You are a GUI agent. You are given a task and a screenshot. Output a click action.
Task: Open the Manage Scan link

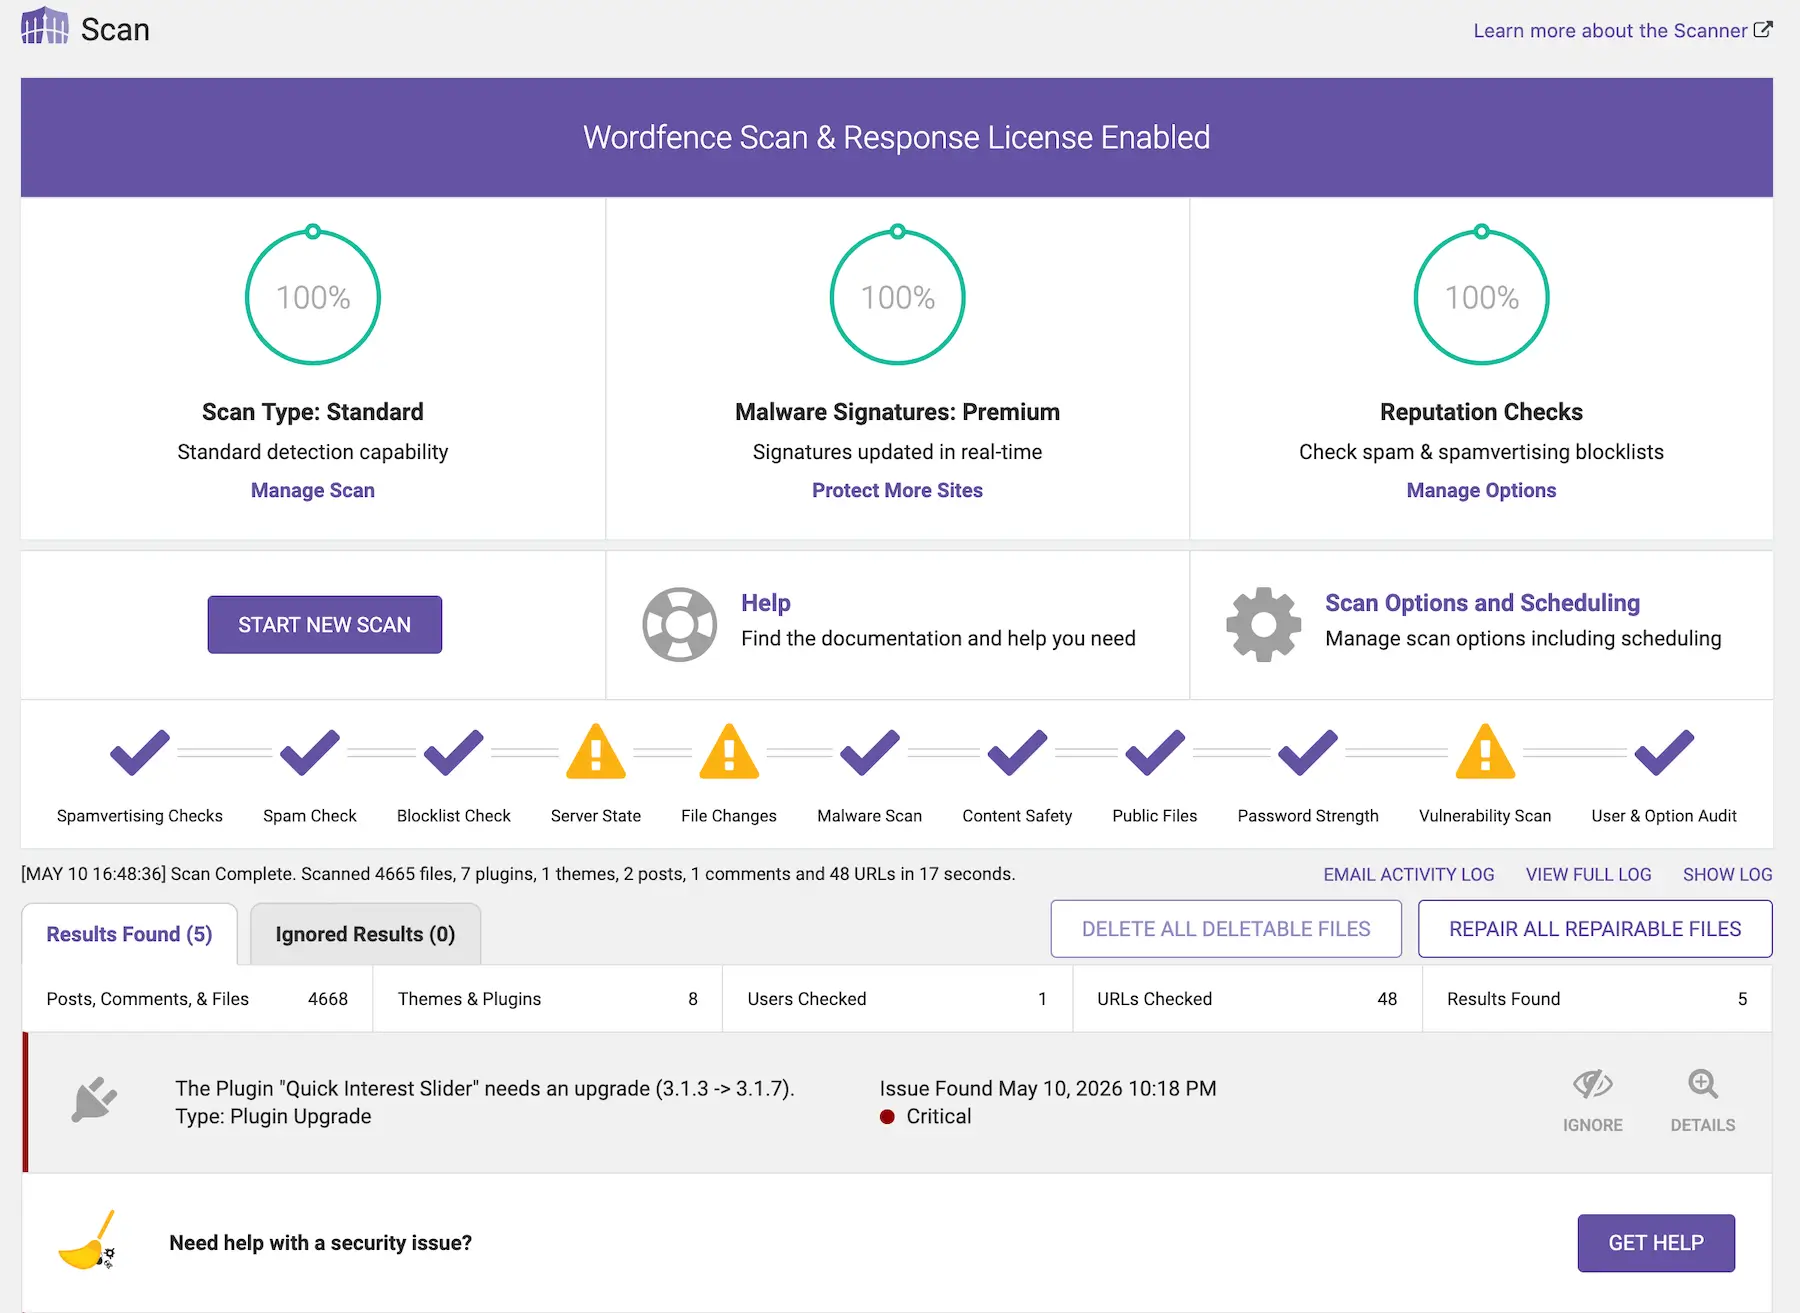click(313, 490)
